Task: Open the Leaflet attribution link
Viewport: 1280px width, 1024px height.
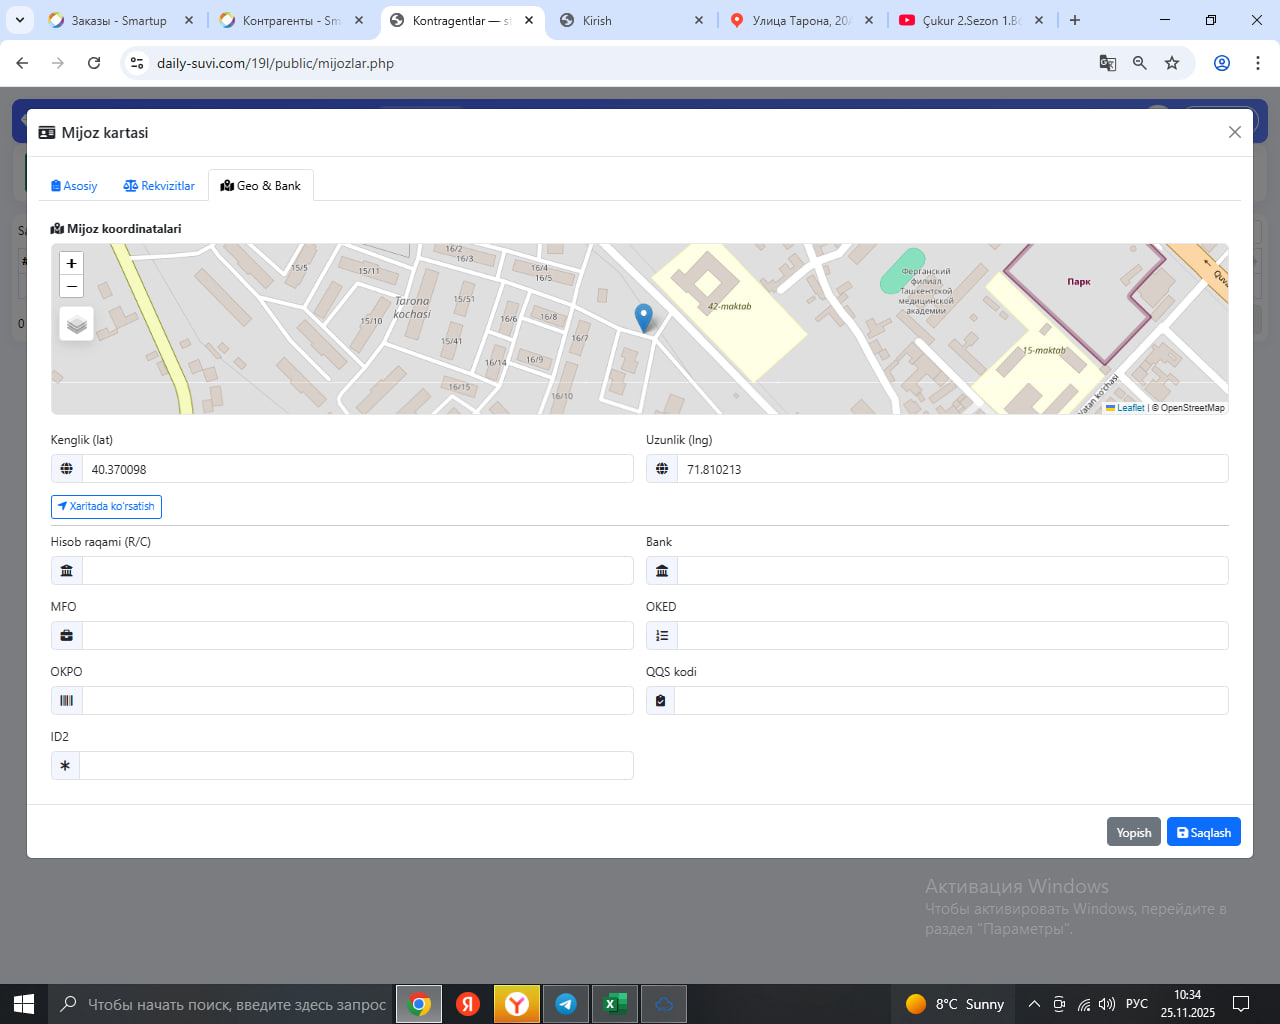Action: (1130, 408)
